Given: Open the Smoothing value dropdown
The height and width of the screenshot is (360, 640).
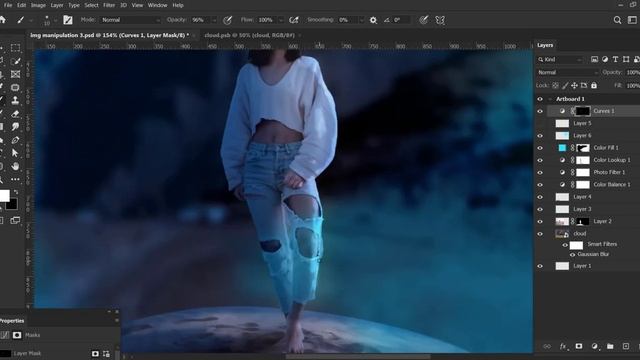Looking at the screenshot, I should pos(361,20).
